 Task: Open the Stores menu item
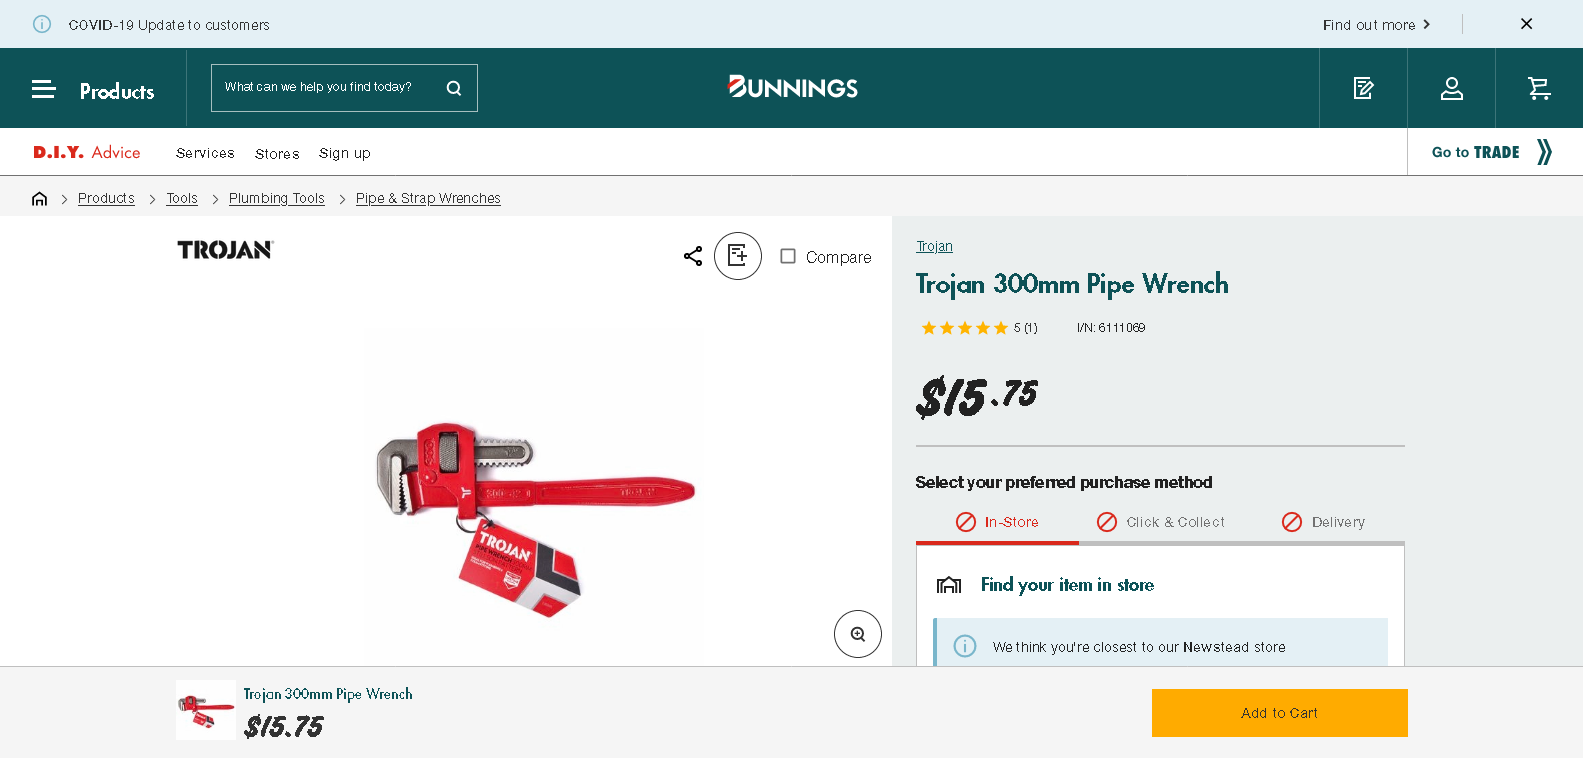[276, 153]
